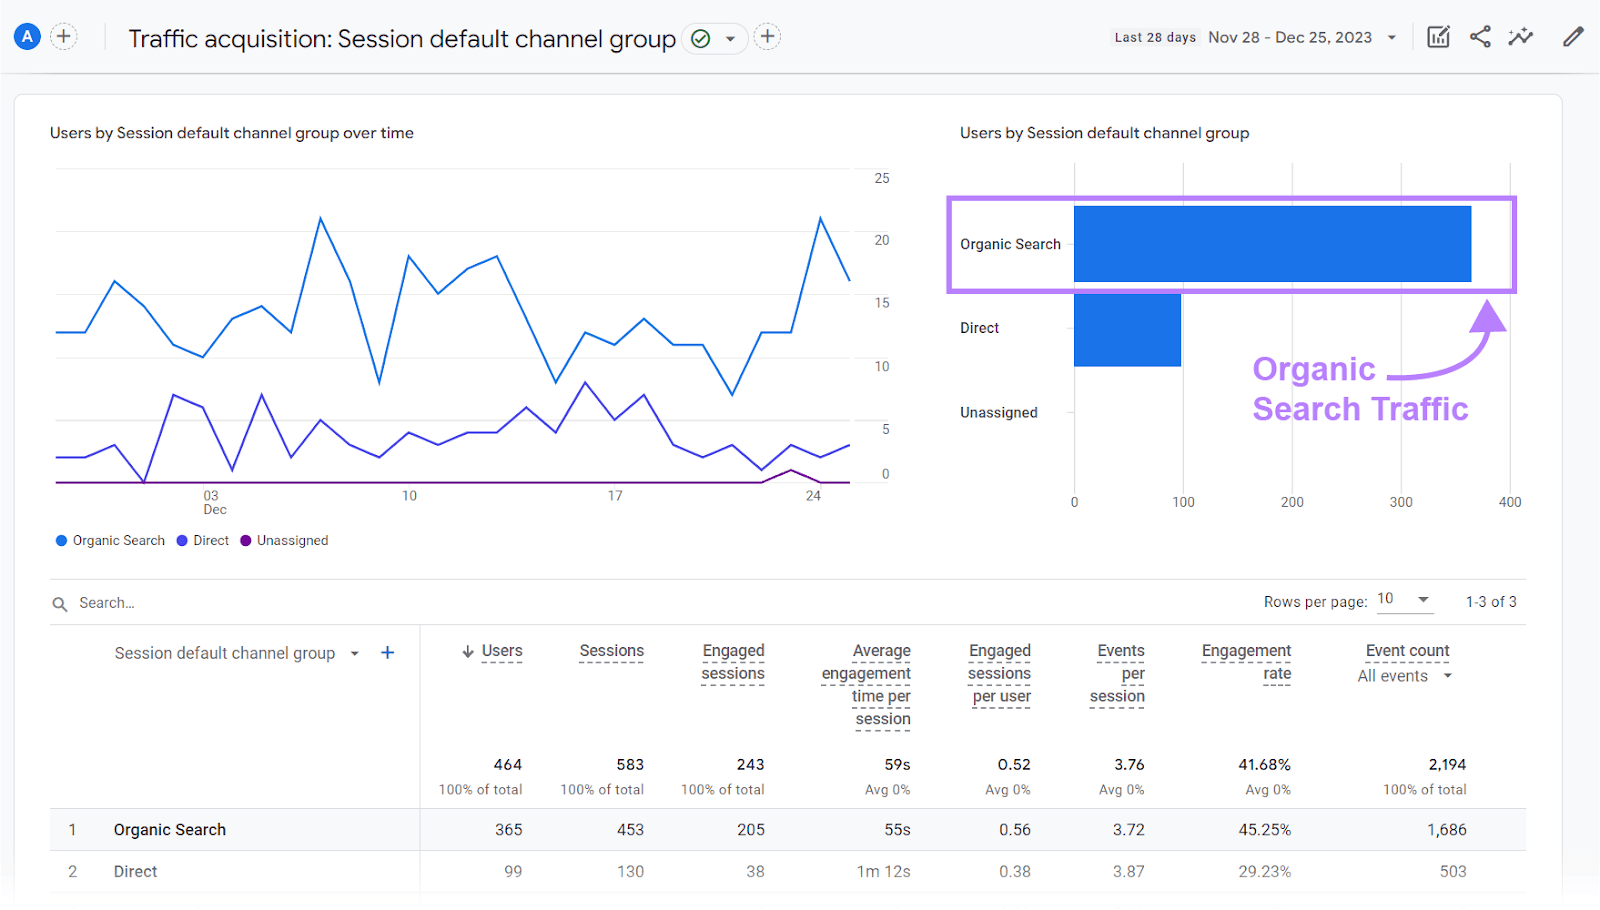Click the Direct bar in the bar chart
This screenshot has height=910, width=1600.
(1127, 329)
